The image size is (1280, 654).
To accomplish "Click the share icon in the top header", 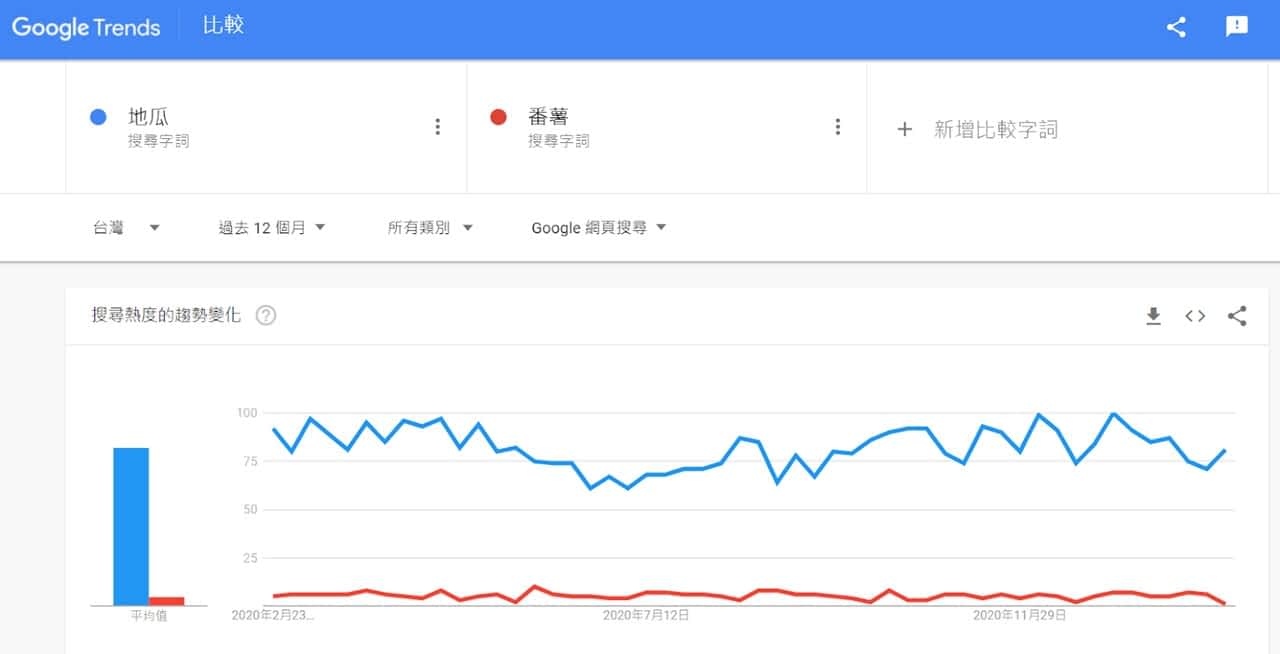I will tap(1176, 27).
